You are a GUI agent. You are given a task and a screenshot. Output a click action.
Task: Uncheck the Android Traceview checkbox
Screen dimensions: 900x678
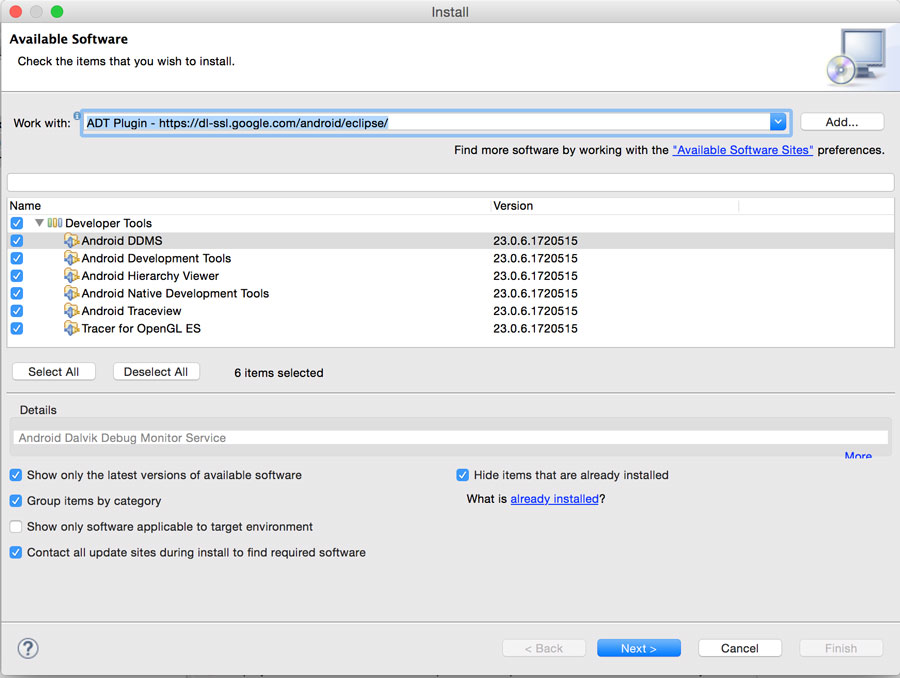pyautogui.click(x=17, y=311)
